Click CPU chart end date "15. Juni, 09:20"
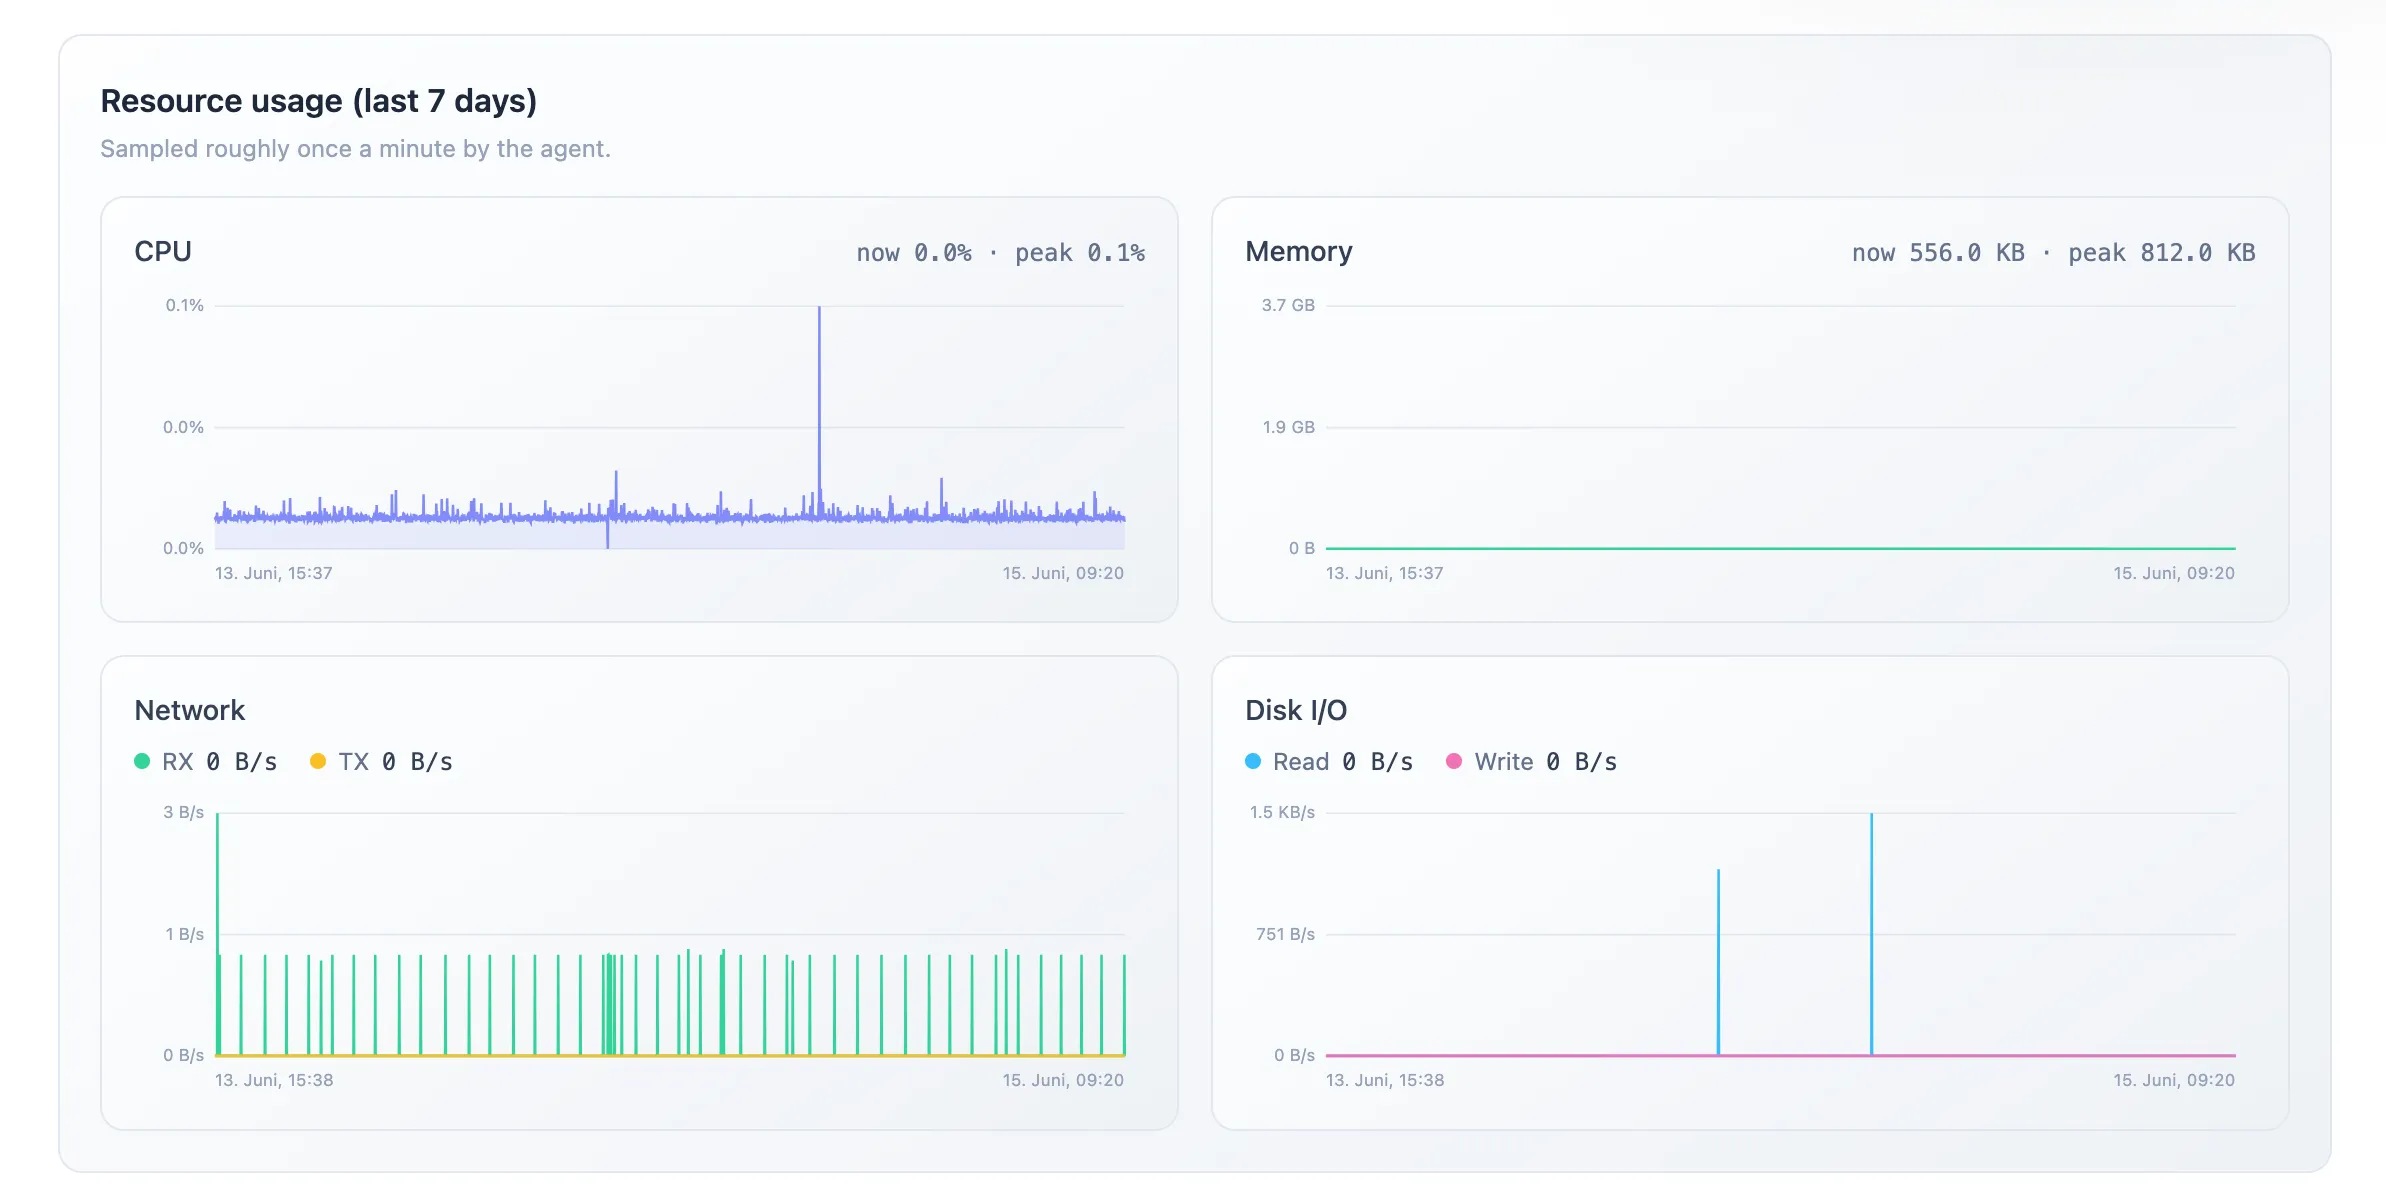 tap(1063, 573)
